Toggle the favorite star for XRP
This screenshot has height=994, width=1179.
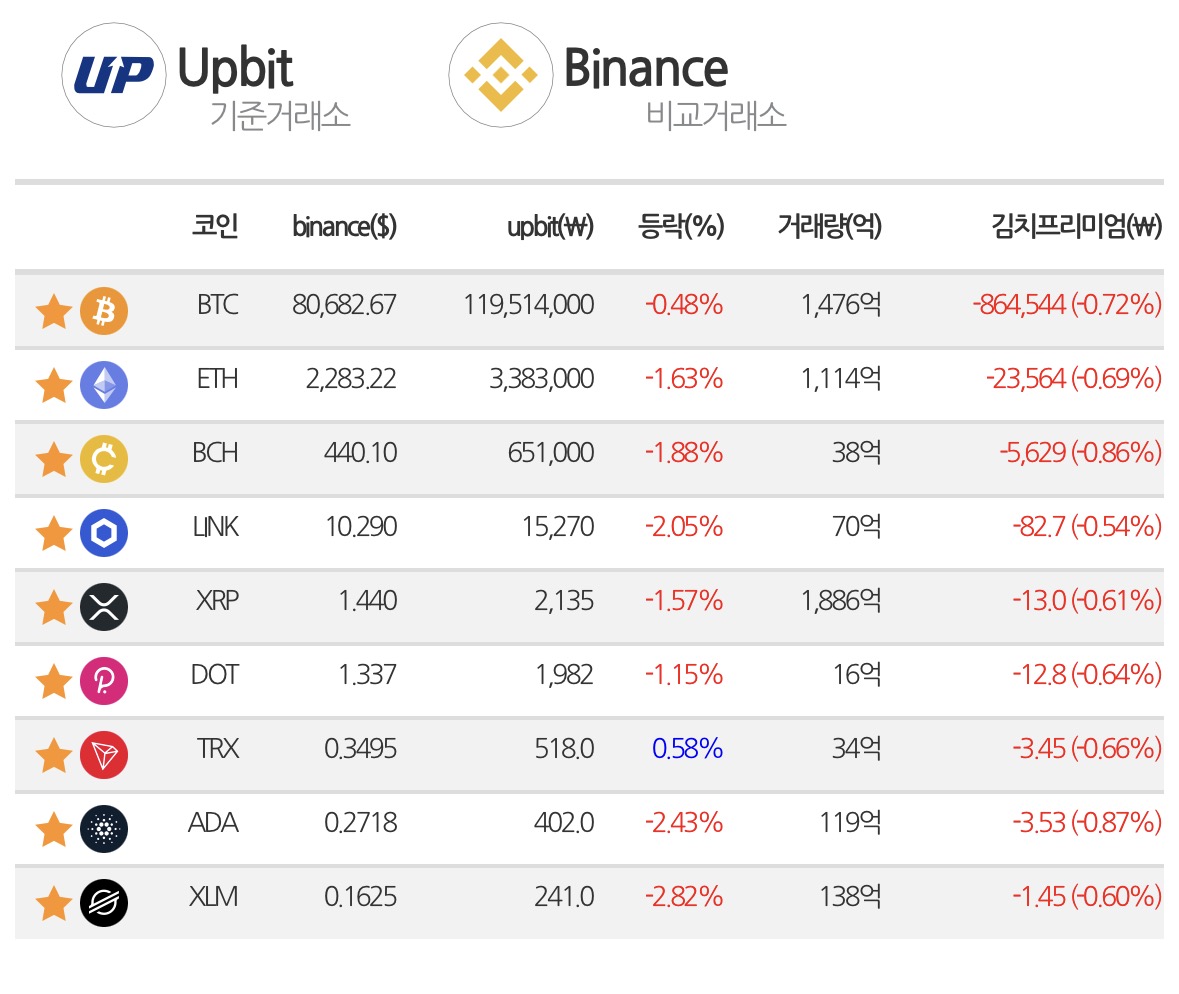pyautogui.click(x=54, y=608)
